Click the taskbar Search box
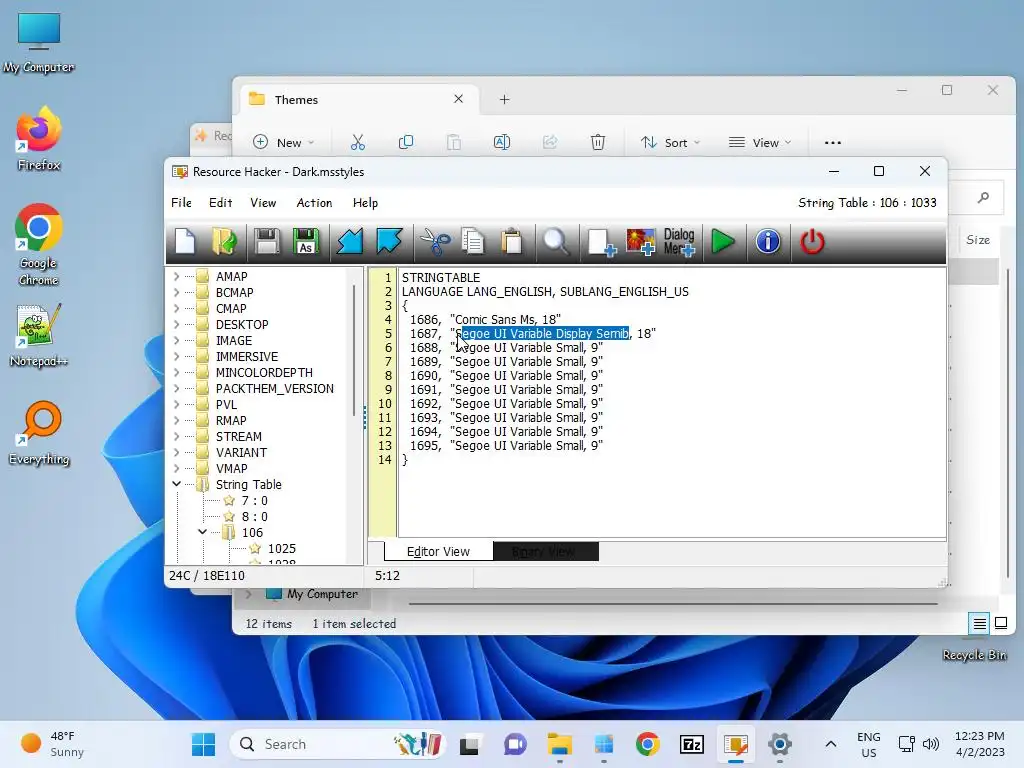 pyautogui.click(x=336, y=744)
